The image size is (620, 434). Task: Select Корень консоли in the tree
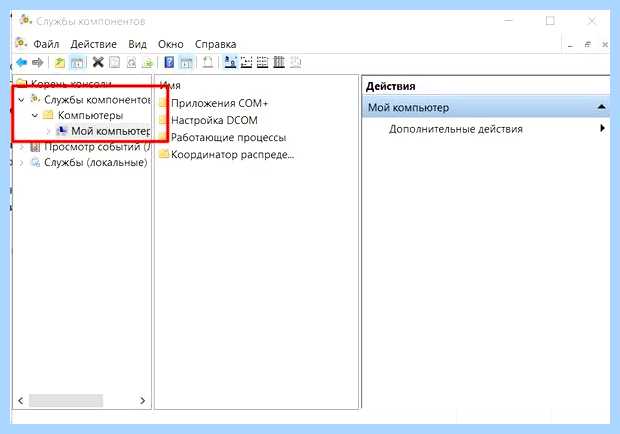[x=71, y=84]
